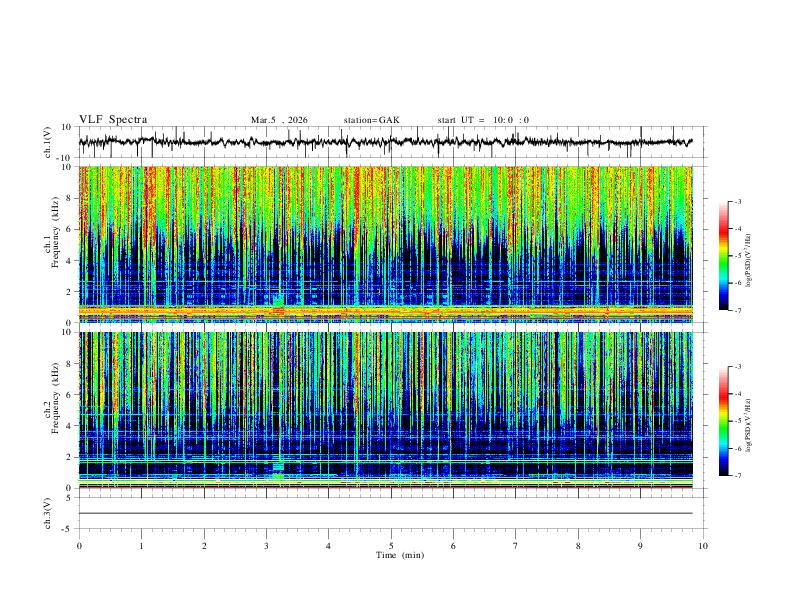Click the time axis tick label "5"
Screen dimensions: 792x612
click(391, 546)
